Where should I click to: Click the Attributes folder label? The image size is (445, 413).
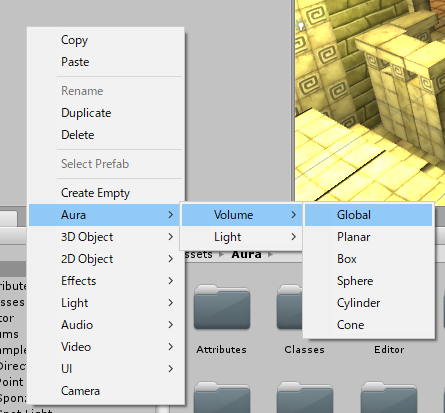point(221,350)
